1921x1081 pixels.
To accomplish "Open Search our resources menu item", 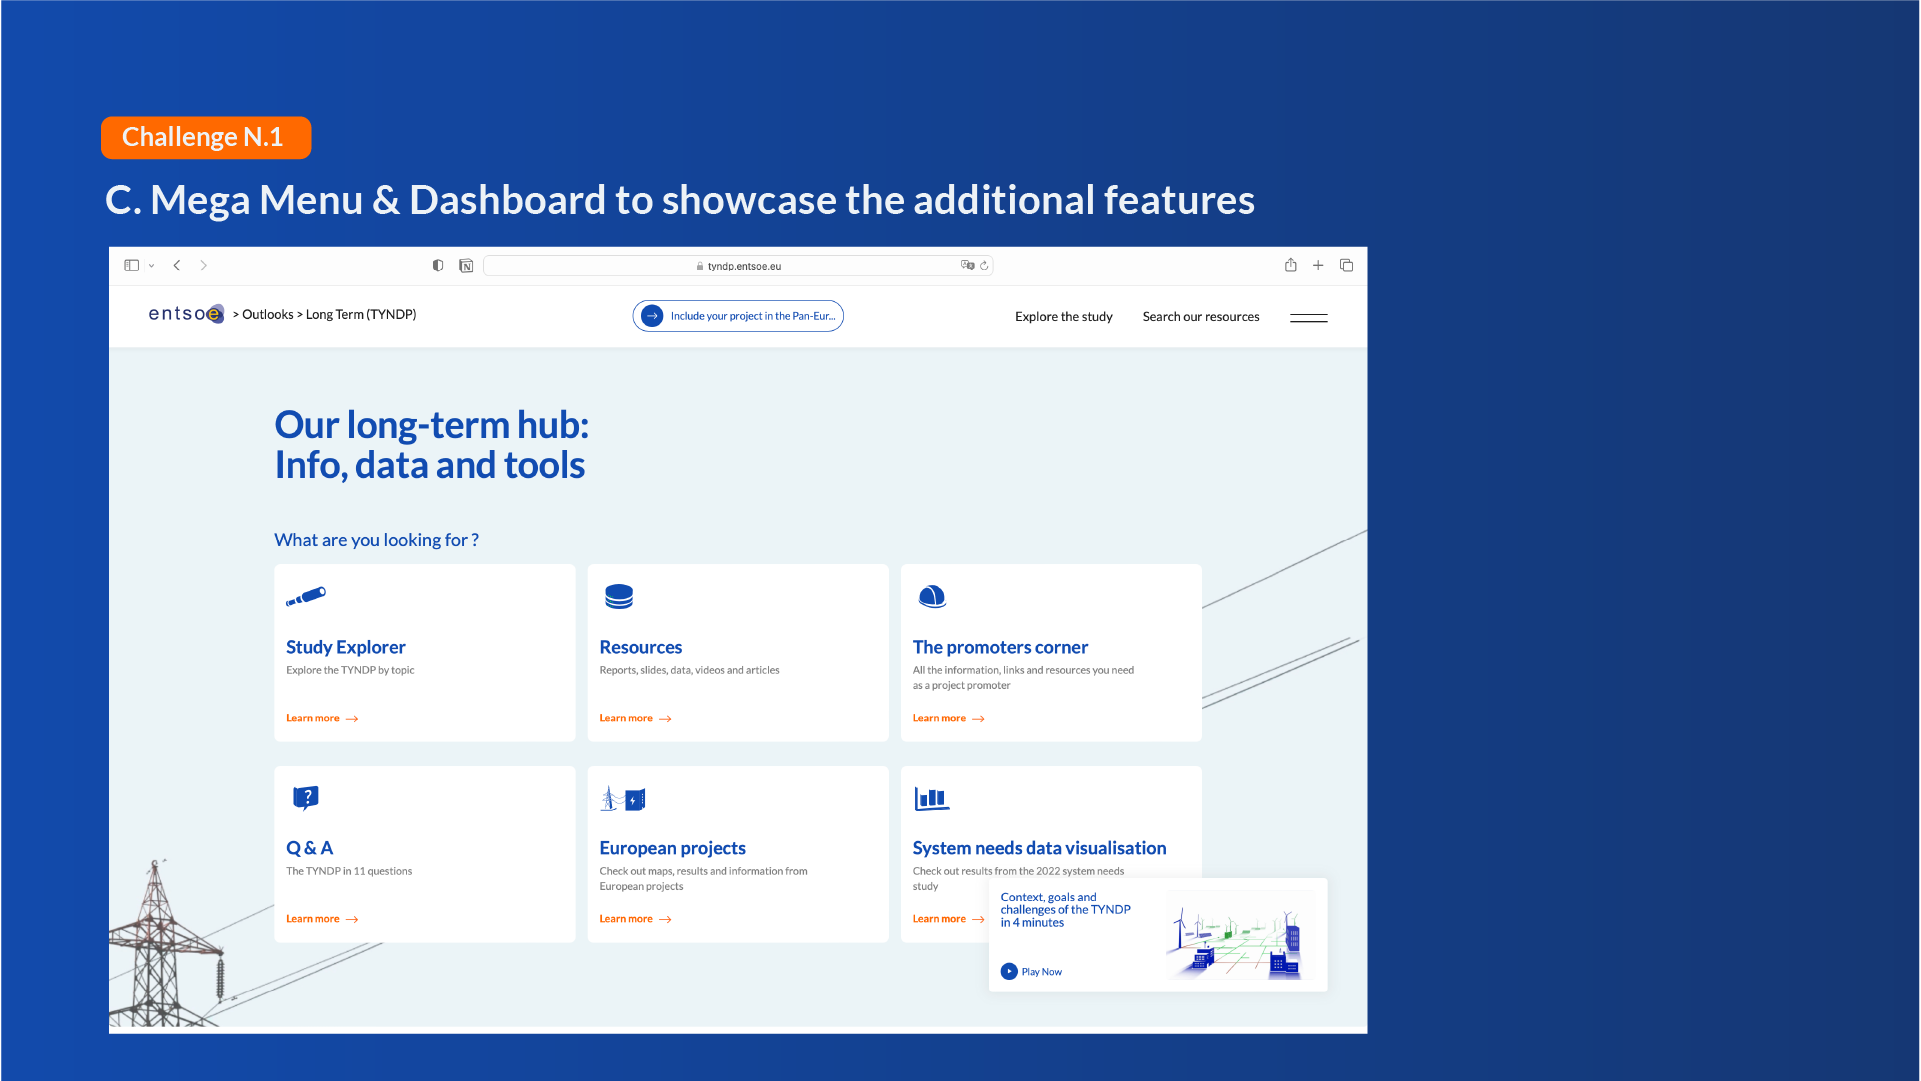I will click(1200, 317).
